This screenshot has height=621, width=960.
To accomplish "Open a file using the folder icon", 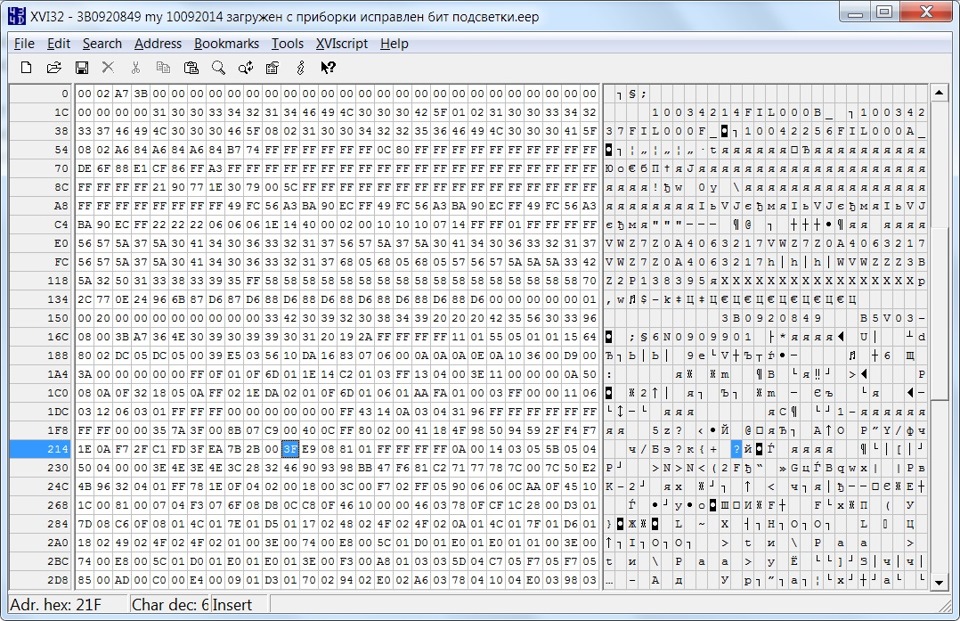I will tap(54, 67).
